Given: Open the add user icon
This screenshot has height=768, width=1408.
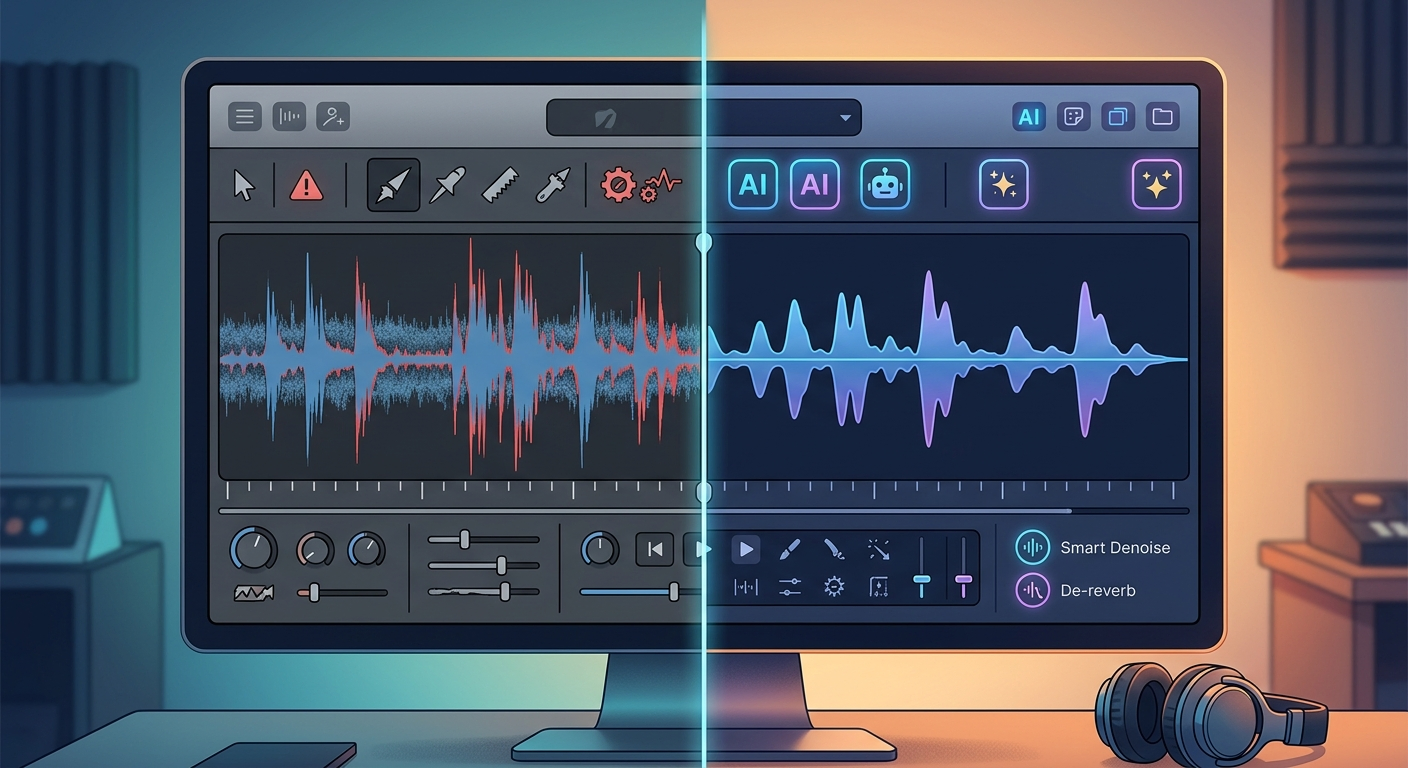Looking at the screenshot, I should point(332,117).
